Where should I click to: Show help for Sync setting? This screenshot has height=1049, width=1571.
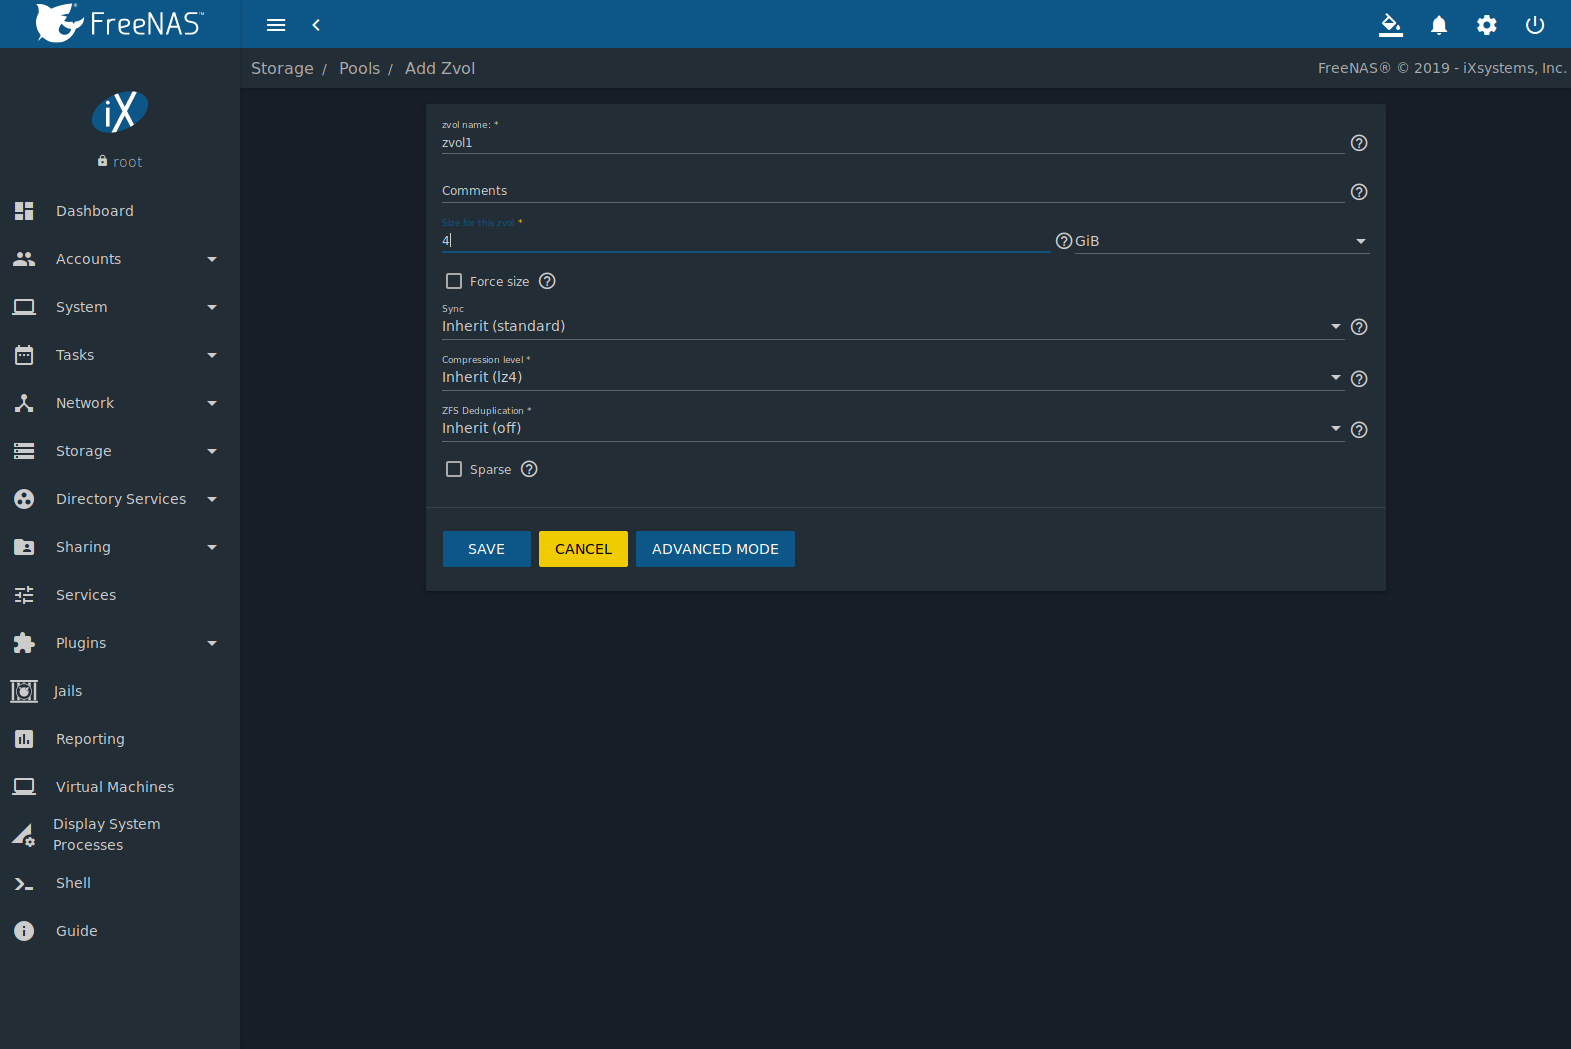point(1359,327)
